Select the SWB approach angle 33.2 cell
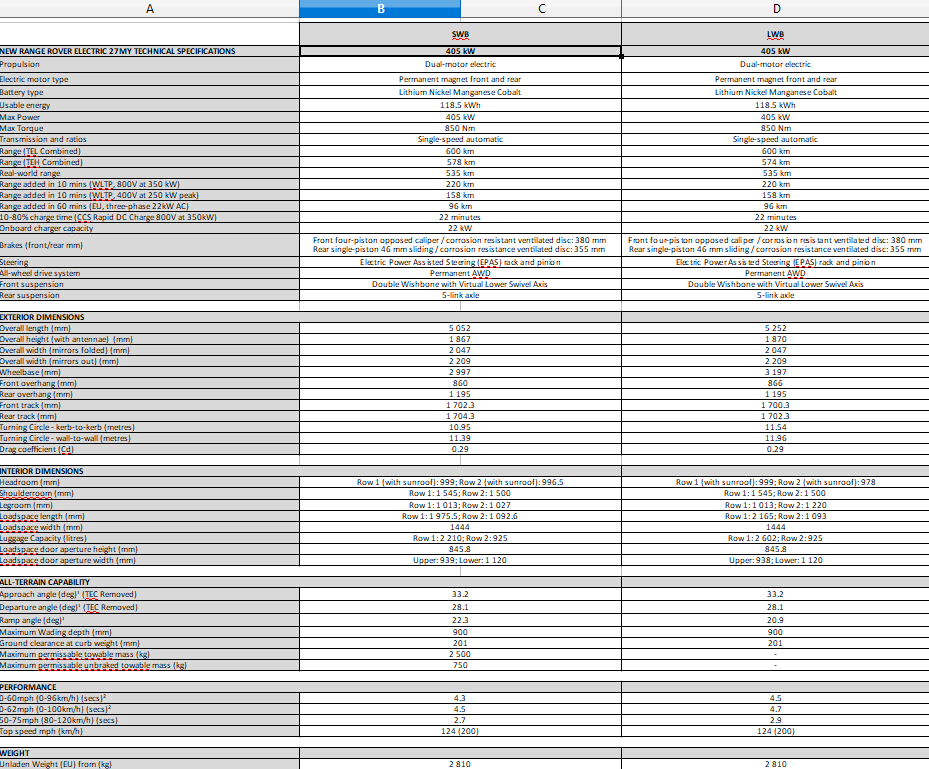The height and width of the screenshot is (769, 929). (460, 594)
